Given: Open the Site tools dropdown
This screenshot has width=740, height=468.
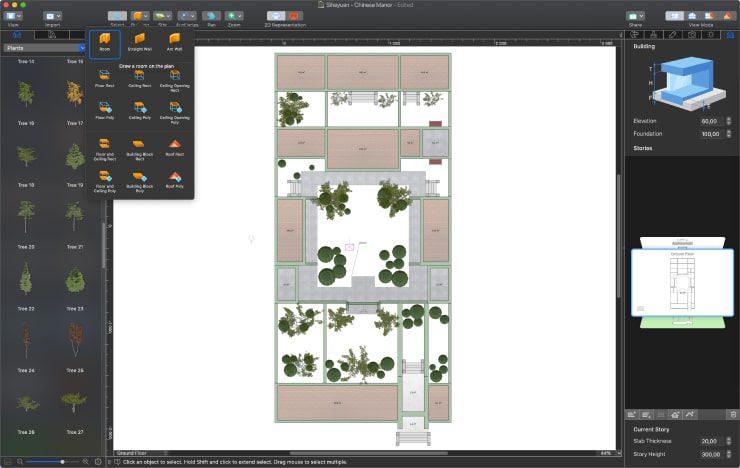Looking at the screenshot, I should click(x=162, y=16).
